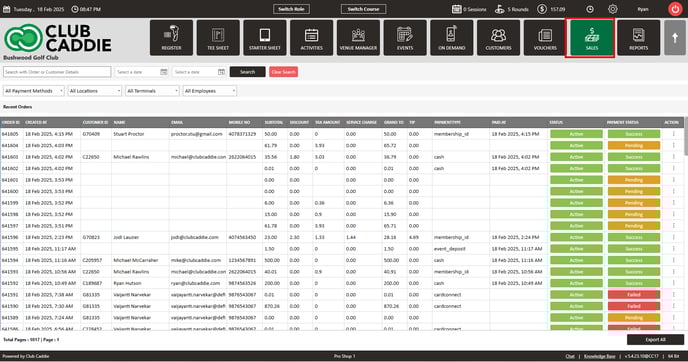The width and height of the screenshot is (688, 362).
Task: Open the Events tab
Action: [405, 38]
